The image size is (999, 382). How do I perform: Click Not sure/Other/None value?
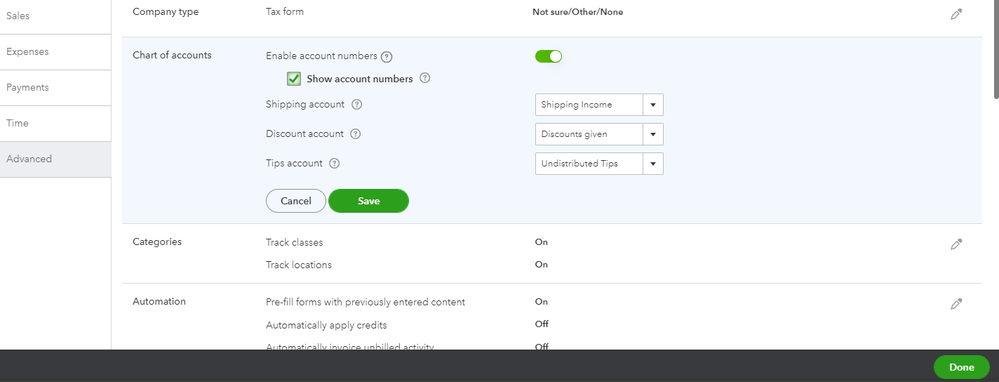click(x=578, y=11)
